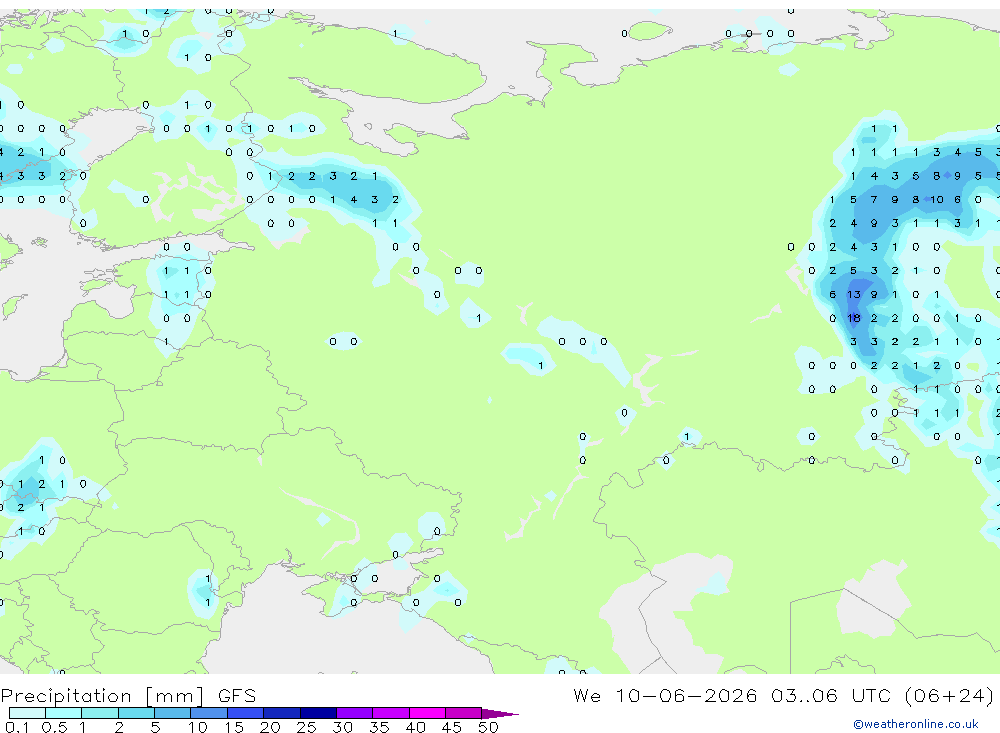Viewport: 1000px width, 733px height.
Task: Click the 'GFS' model label
Action: (237, 695)
